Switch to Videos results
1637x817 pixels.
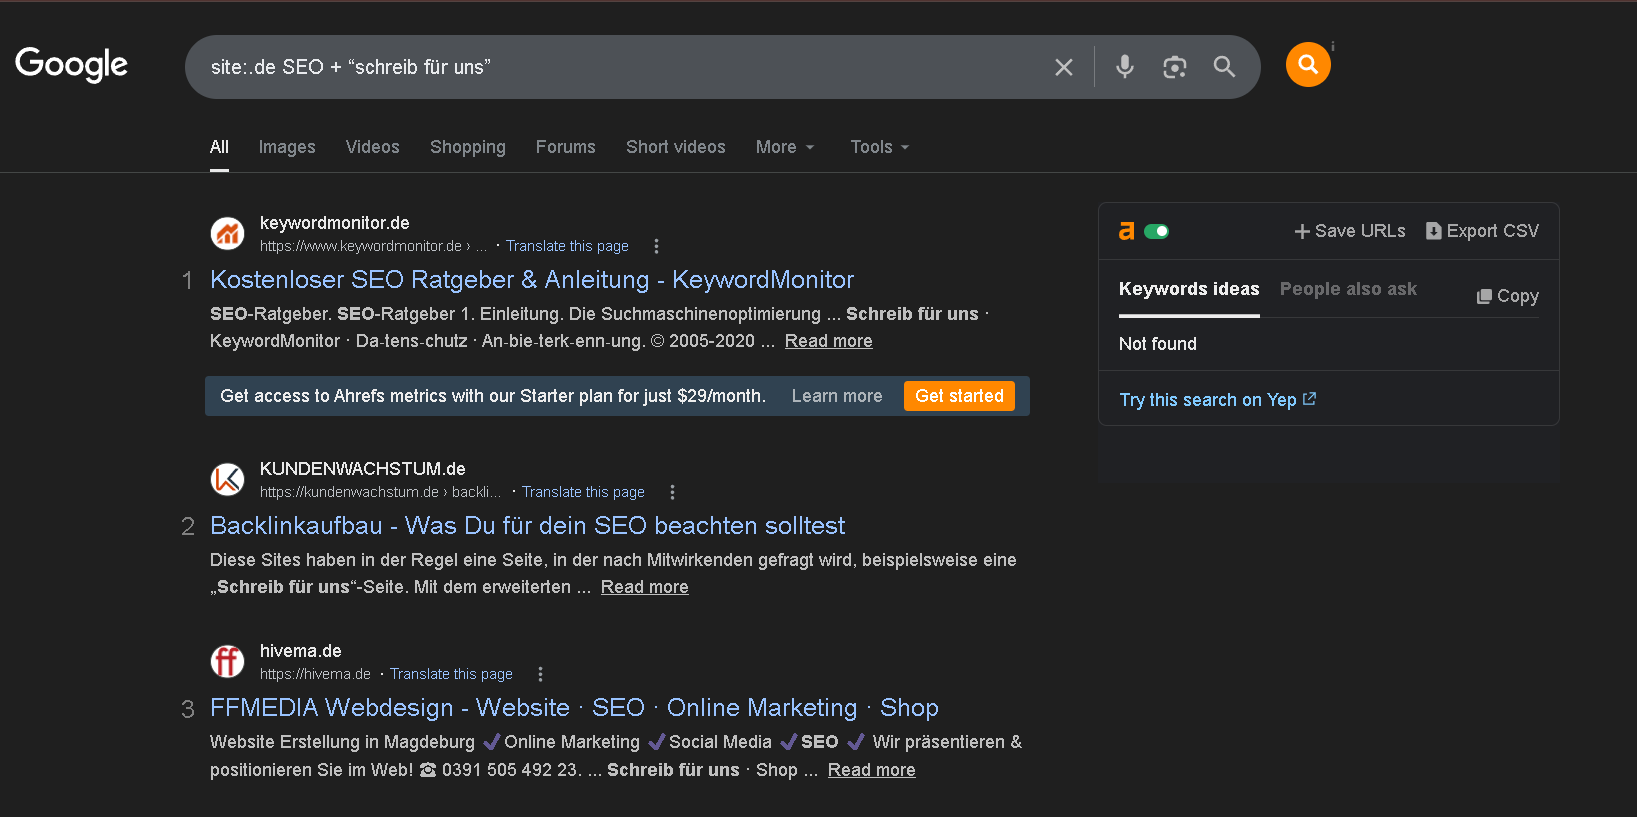point(373,147)
